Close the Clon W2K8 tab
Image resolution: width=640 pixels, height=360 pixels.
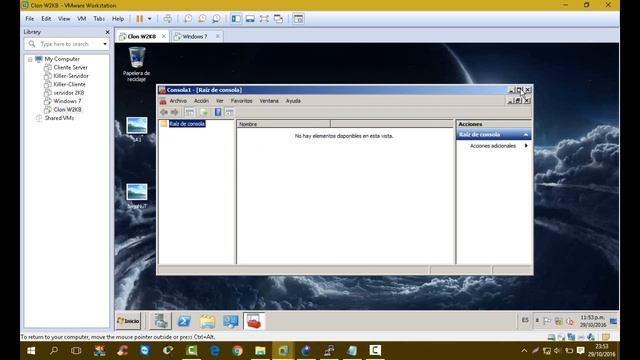[x=164, y=36]
